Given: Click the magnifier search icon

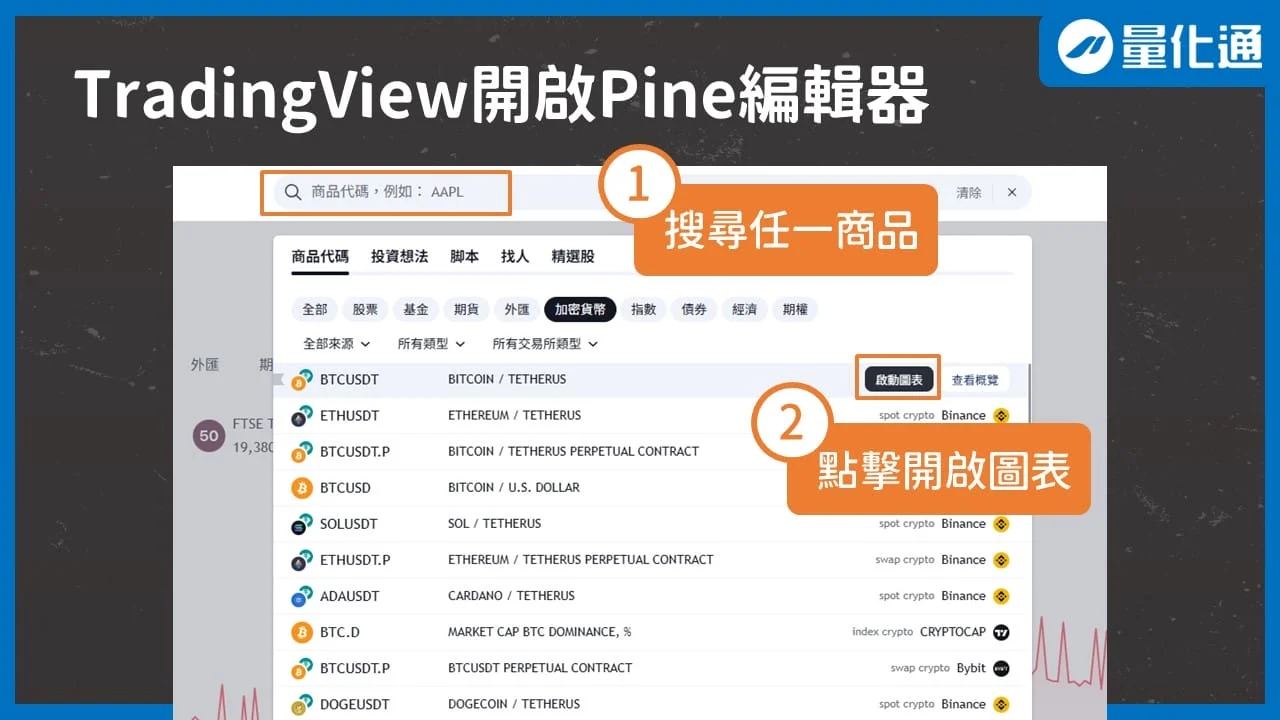Looking at the screenshot, I should pos(292,192).
